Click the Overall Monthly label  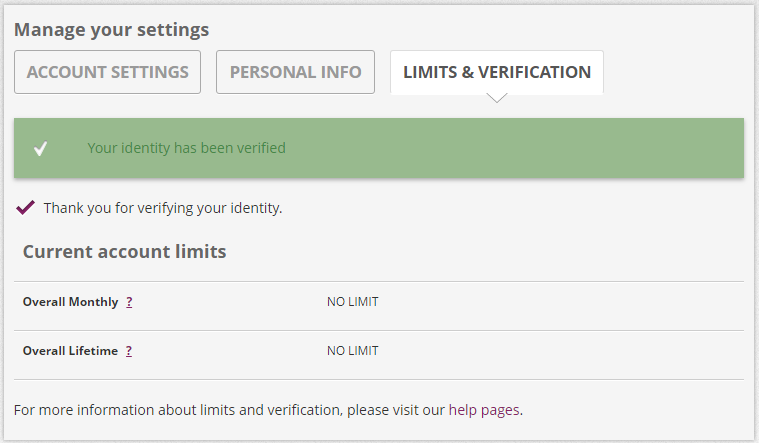click(x=70, y=302)
